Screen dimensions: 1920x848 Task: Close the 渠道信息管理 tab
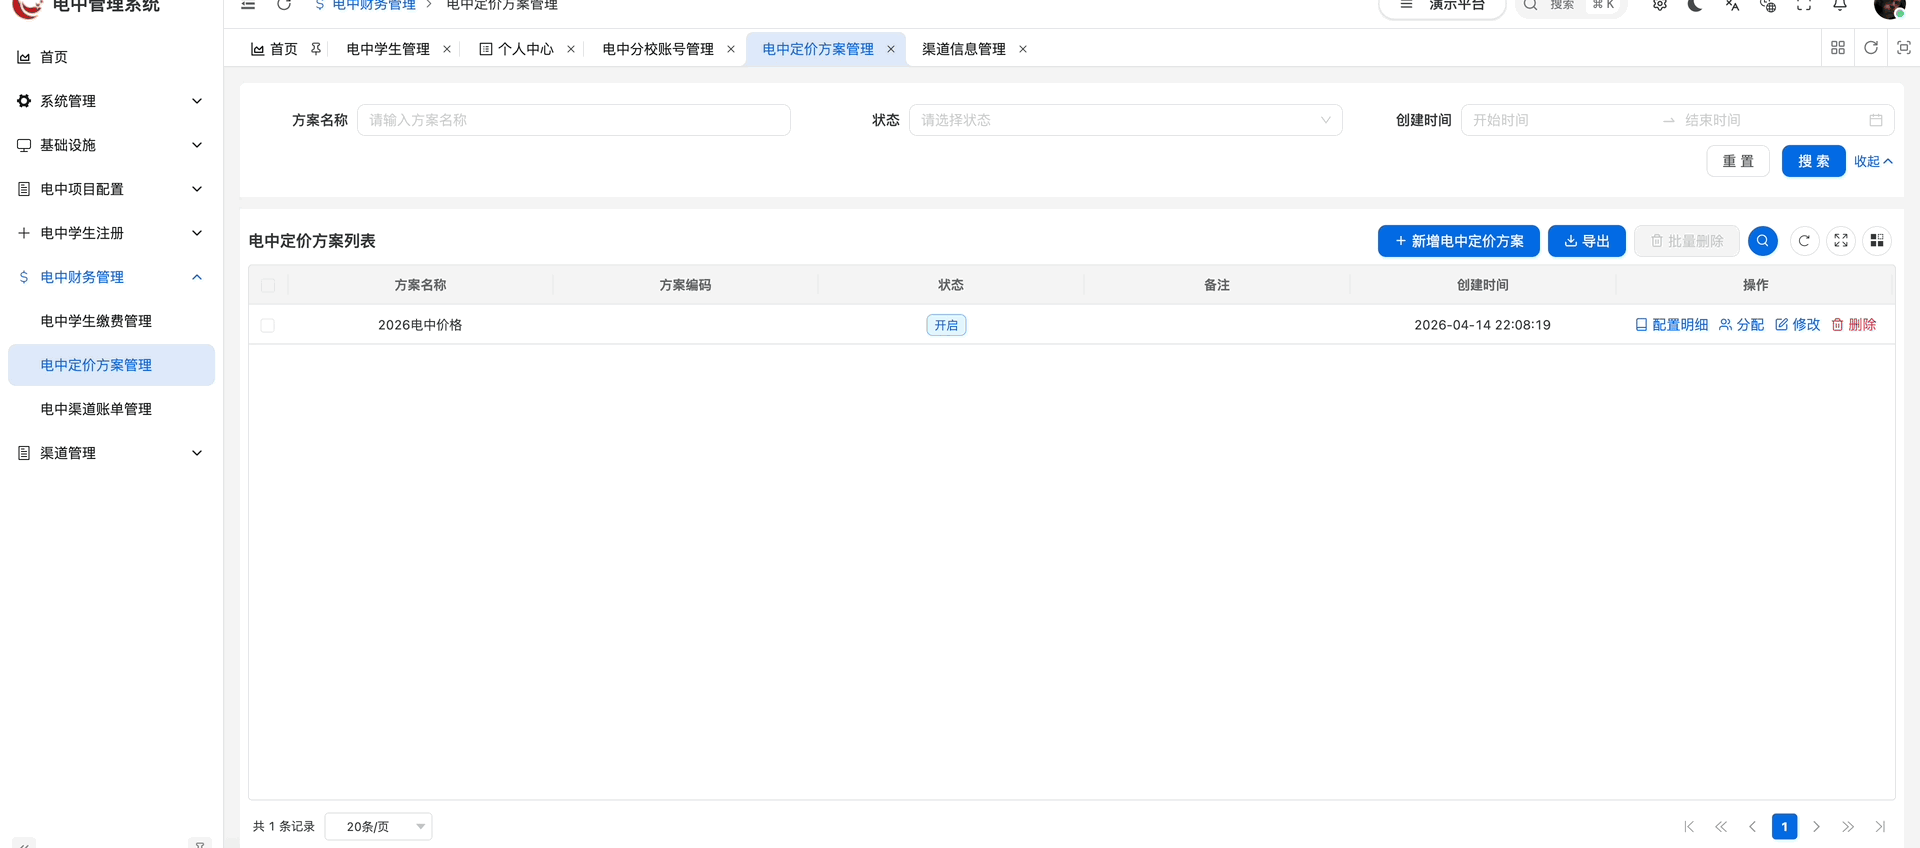(x=1023, y=49)
